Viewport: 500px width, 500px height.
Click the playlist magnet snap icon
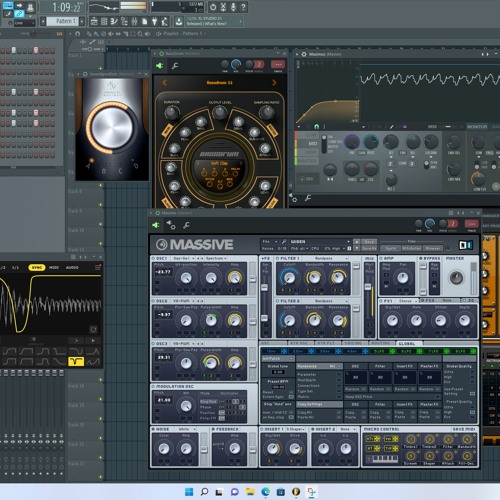[x=78, y=34]
